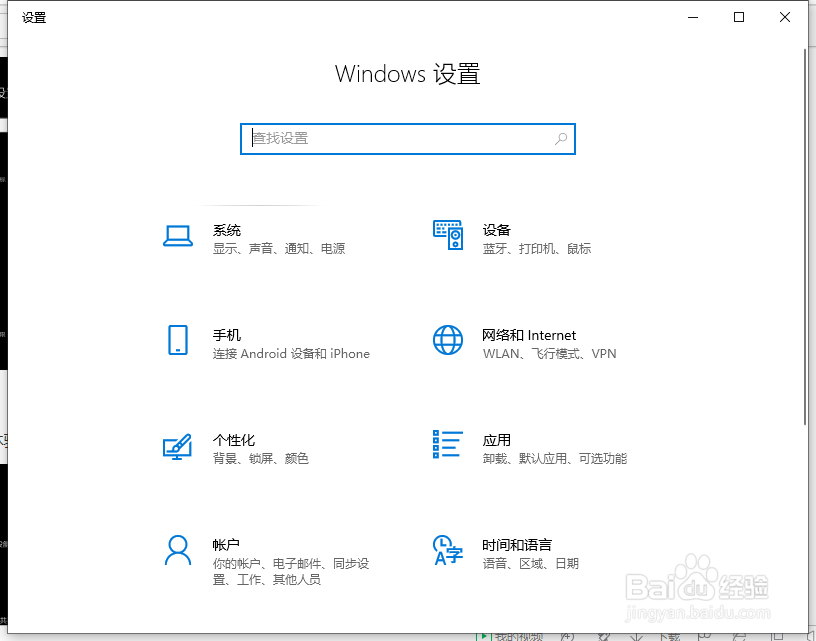Select the laptop icon for 系统 settings
816x641 pixels.
(177, 236)
